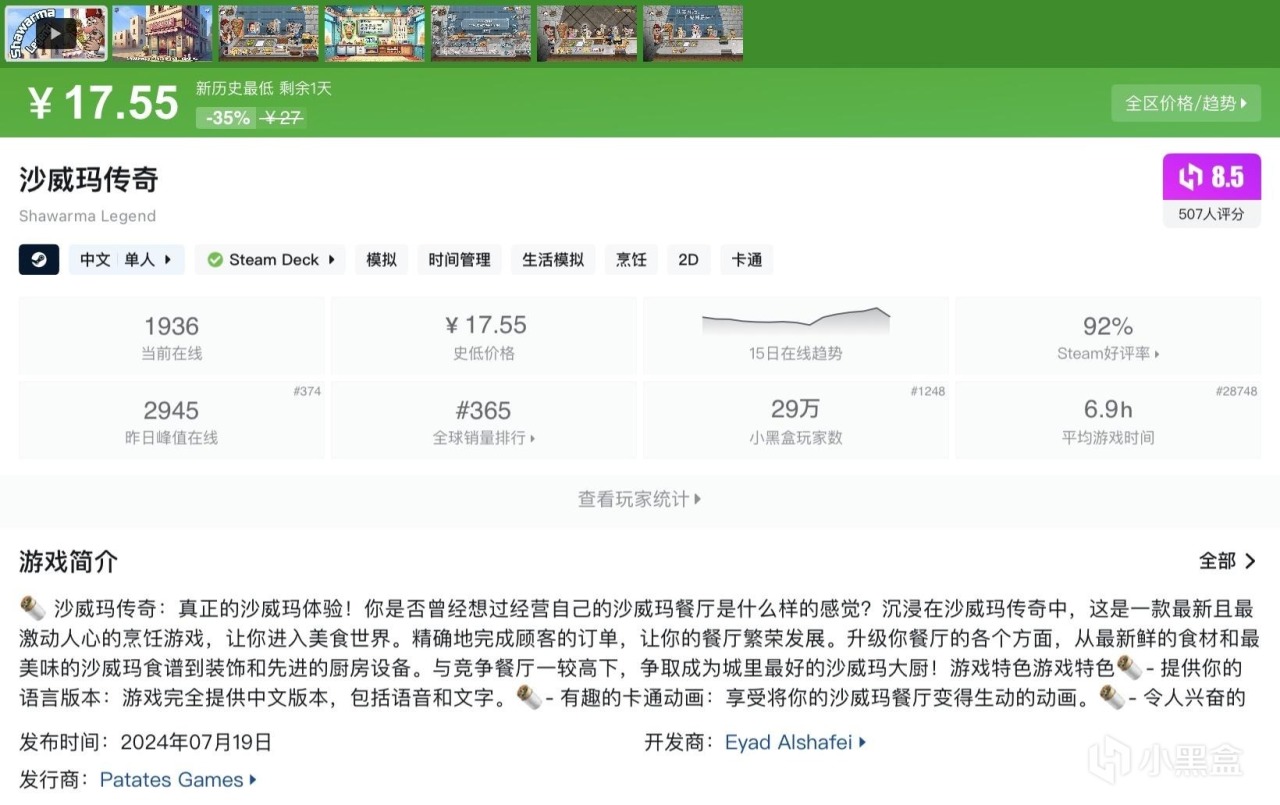The height and width of the screenshot is (805, 1280).
Task: Open the 全球销量排行 ranking
Action: coord(484,420)
